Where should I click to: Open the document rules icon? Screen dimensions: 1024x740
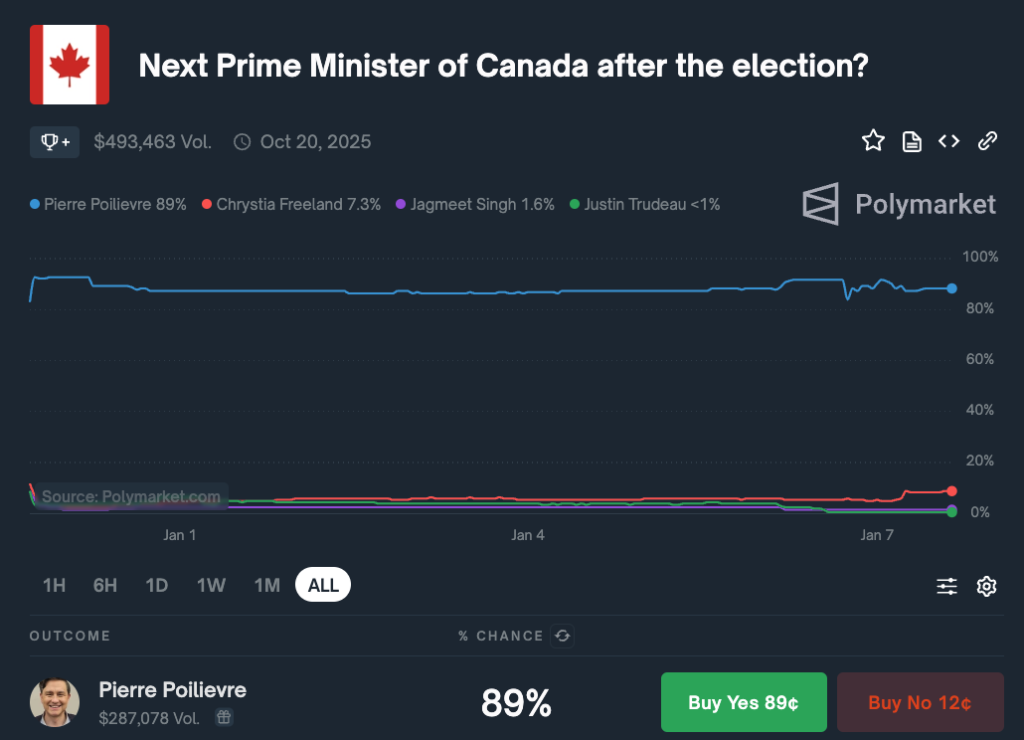(912, 141)
